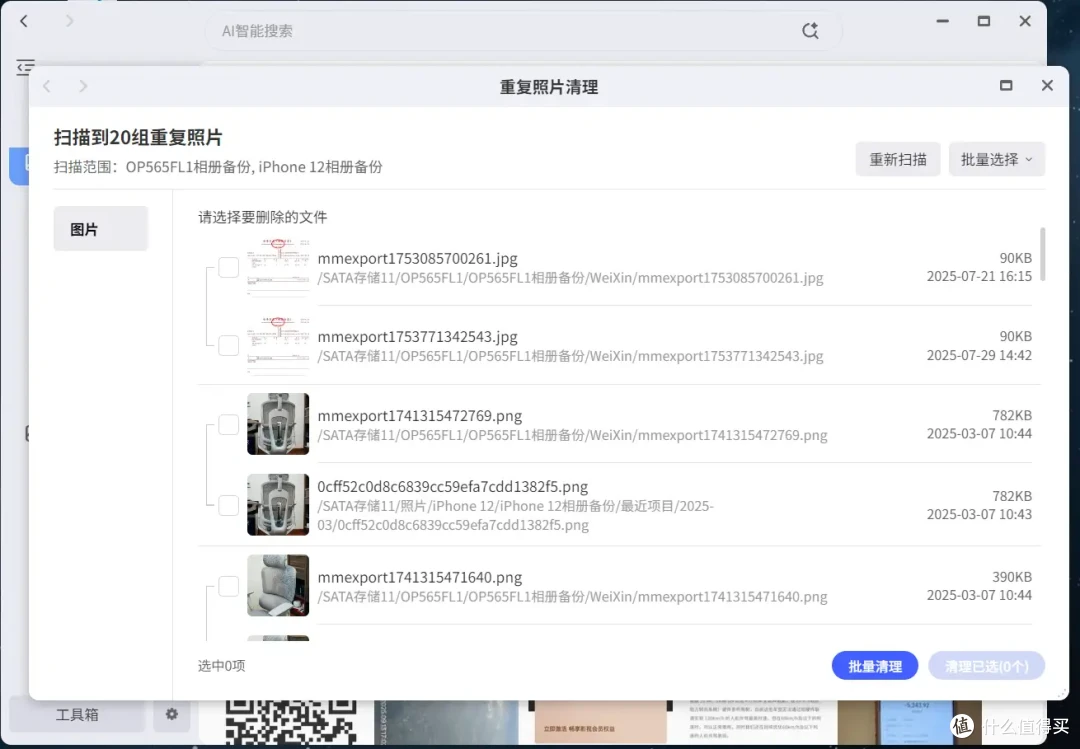Viewport: 1080px width, 749px height.
Task: Open thumbnail of mmexport1753085700261.jpg
Action: click(278, 267)
